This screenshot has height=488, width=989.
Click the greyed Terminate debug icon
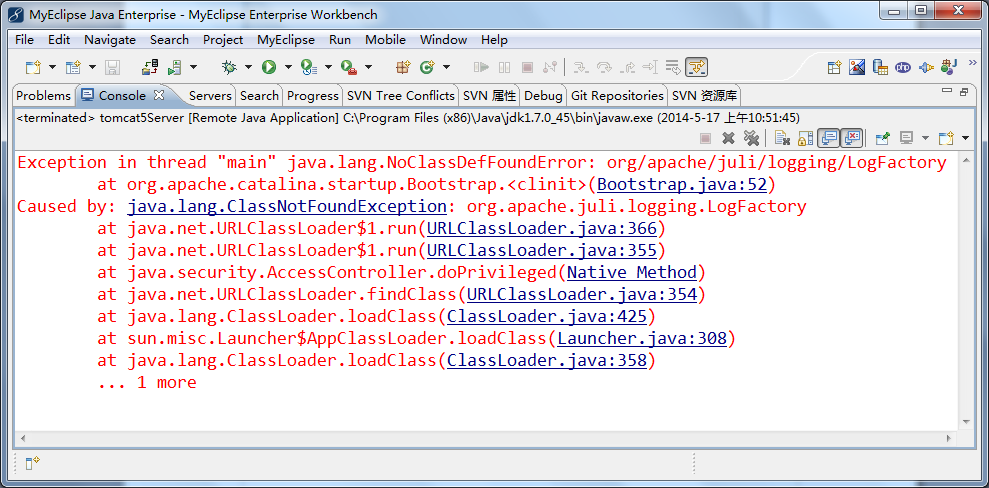point(527,67)
